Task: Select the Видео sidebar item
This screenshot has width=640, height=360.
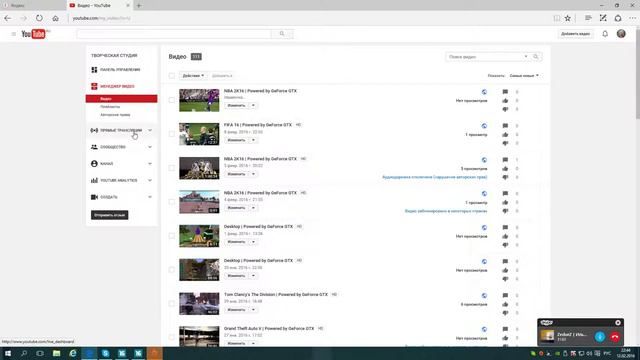Action: coord(121,99)
